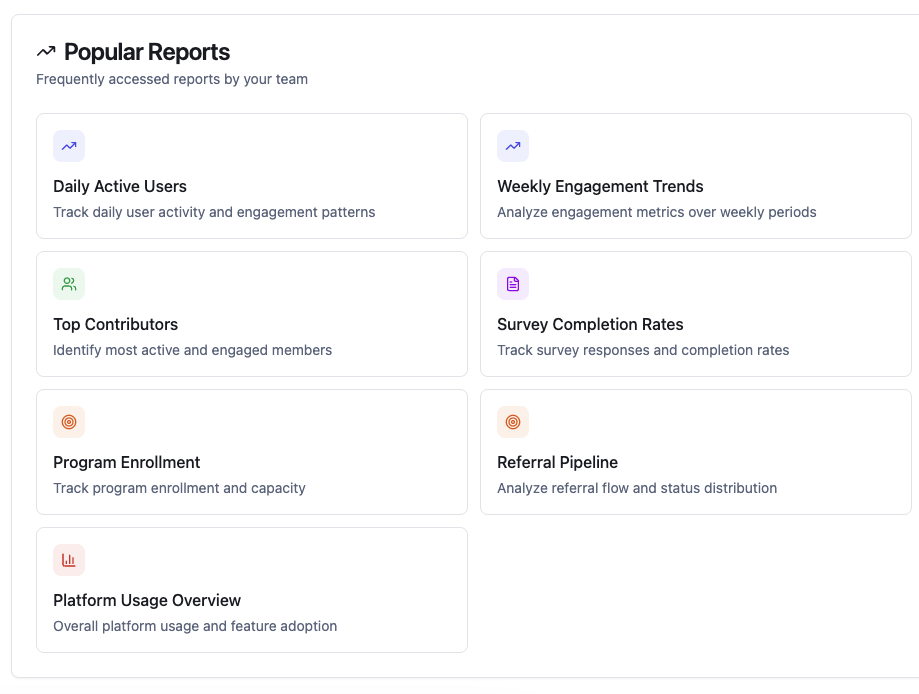Open the Daily Active Users report title
919x694 pixels.
tap(120, 186)
